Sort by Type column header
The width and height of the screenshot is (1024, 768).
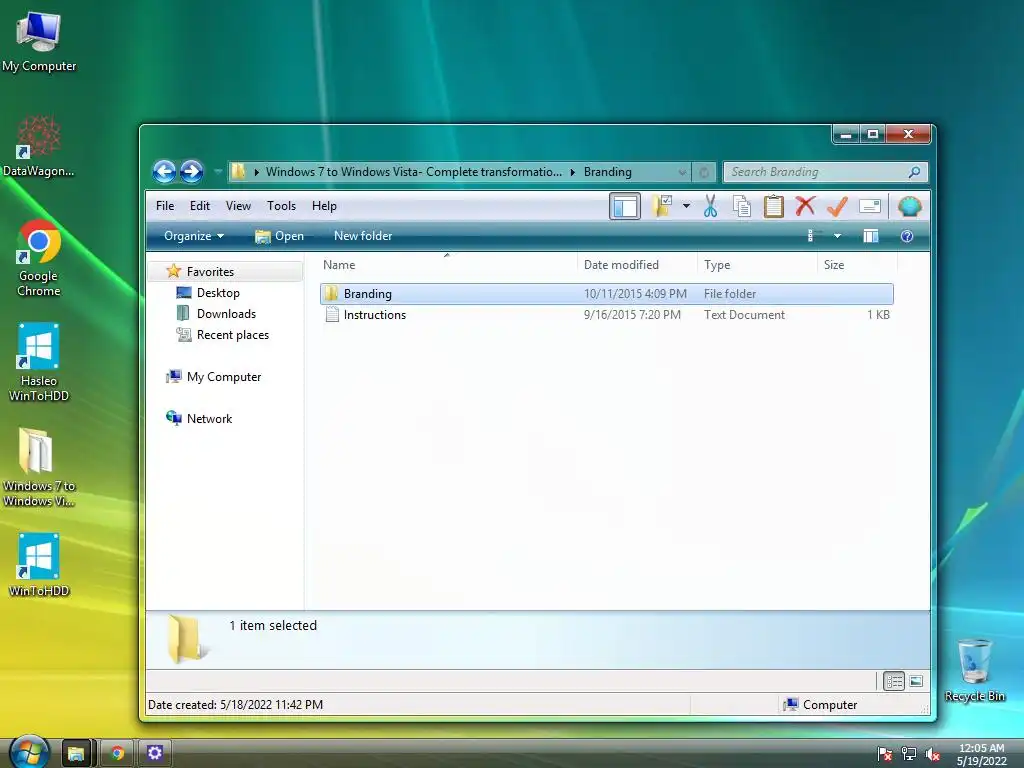758,264
